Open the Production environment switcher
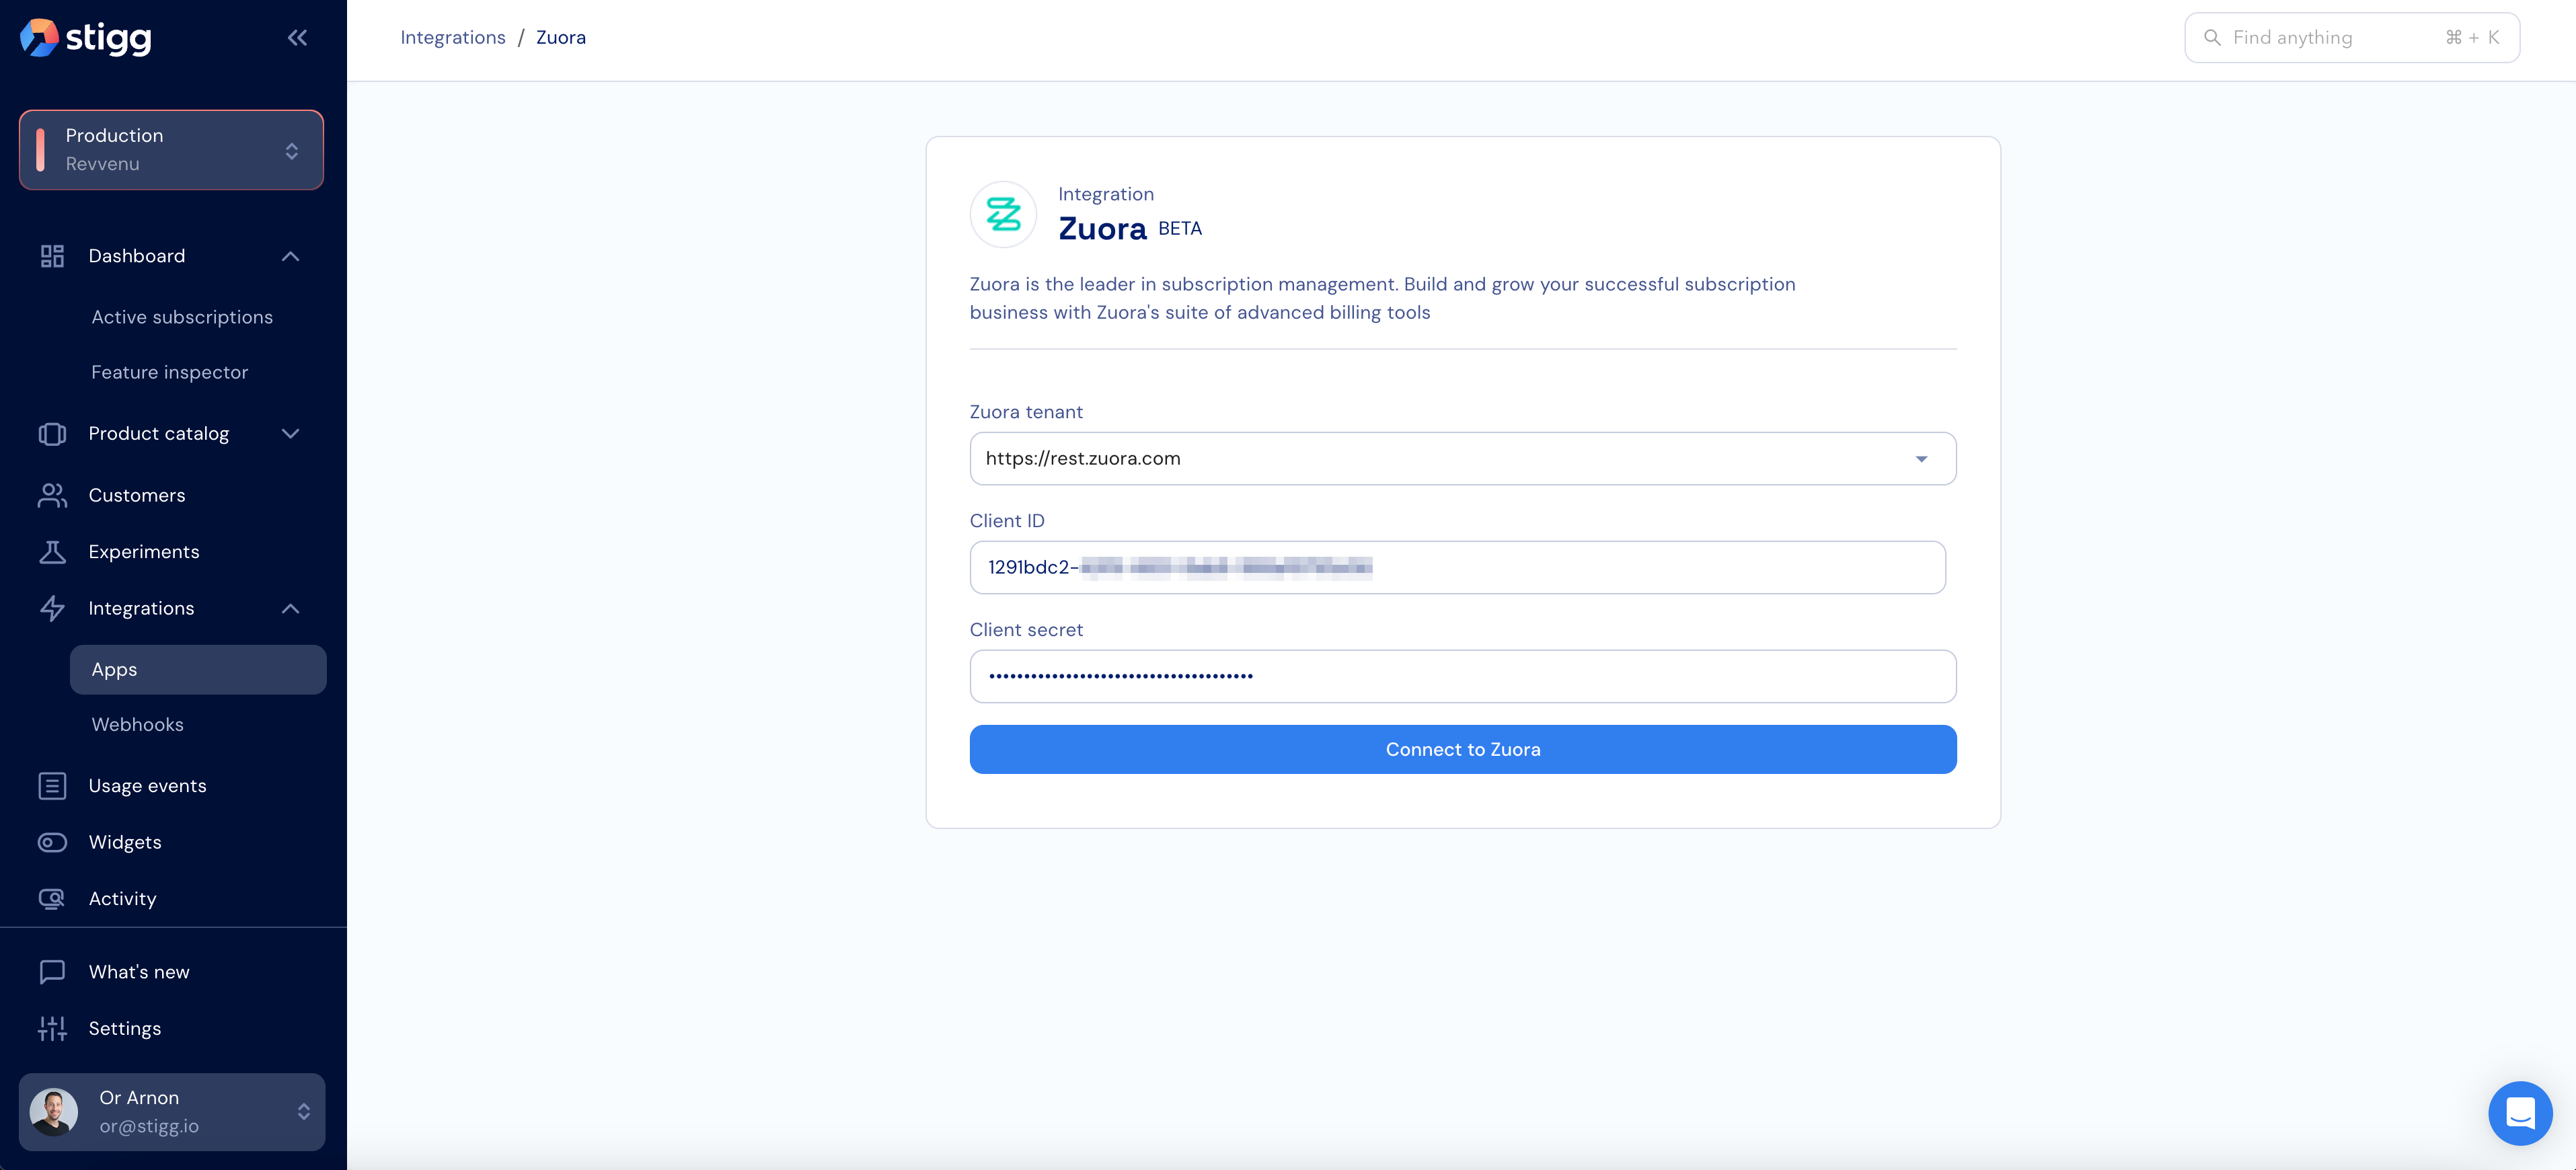Image resolution: width=2576 pixels, height=1170 pixels. (x=172, y=150)
